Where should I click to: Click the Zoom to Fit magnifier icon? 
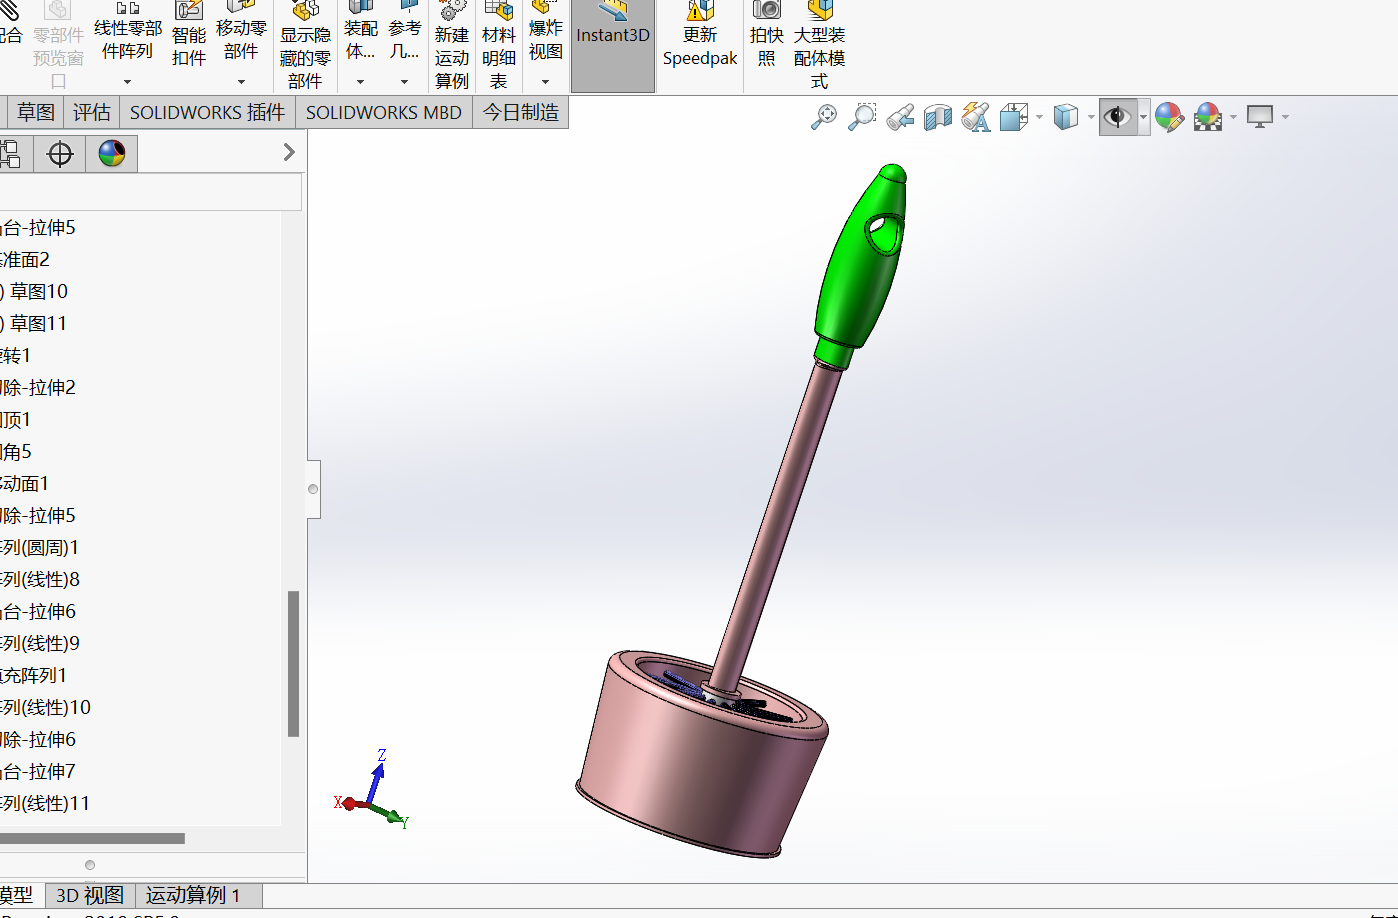point(824,117)
